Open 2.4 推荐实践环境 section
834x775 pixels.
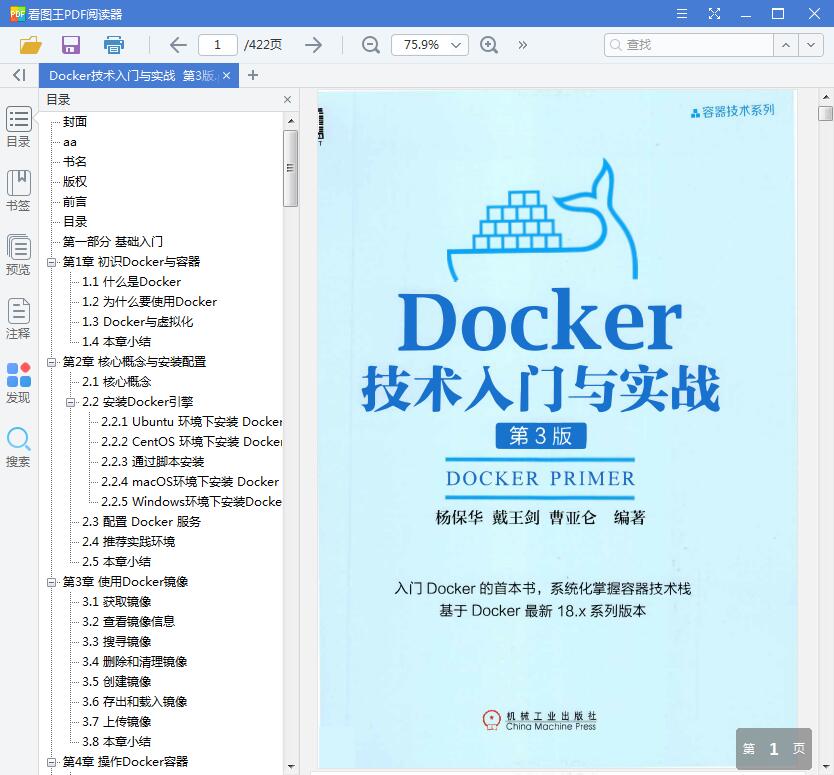tap(128, 541)
